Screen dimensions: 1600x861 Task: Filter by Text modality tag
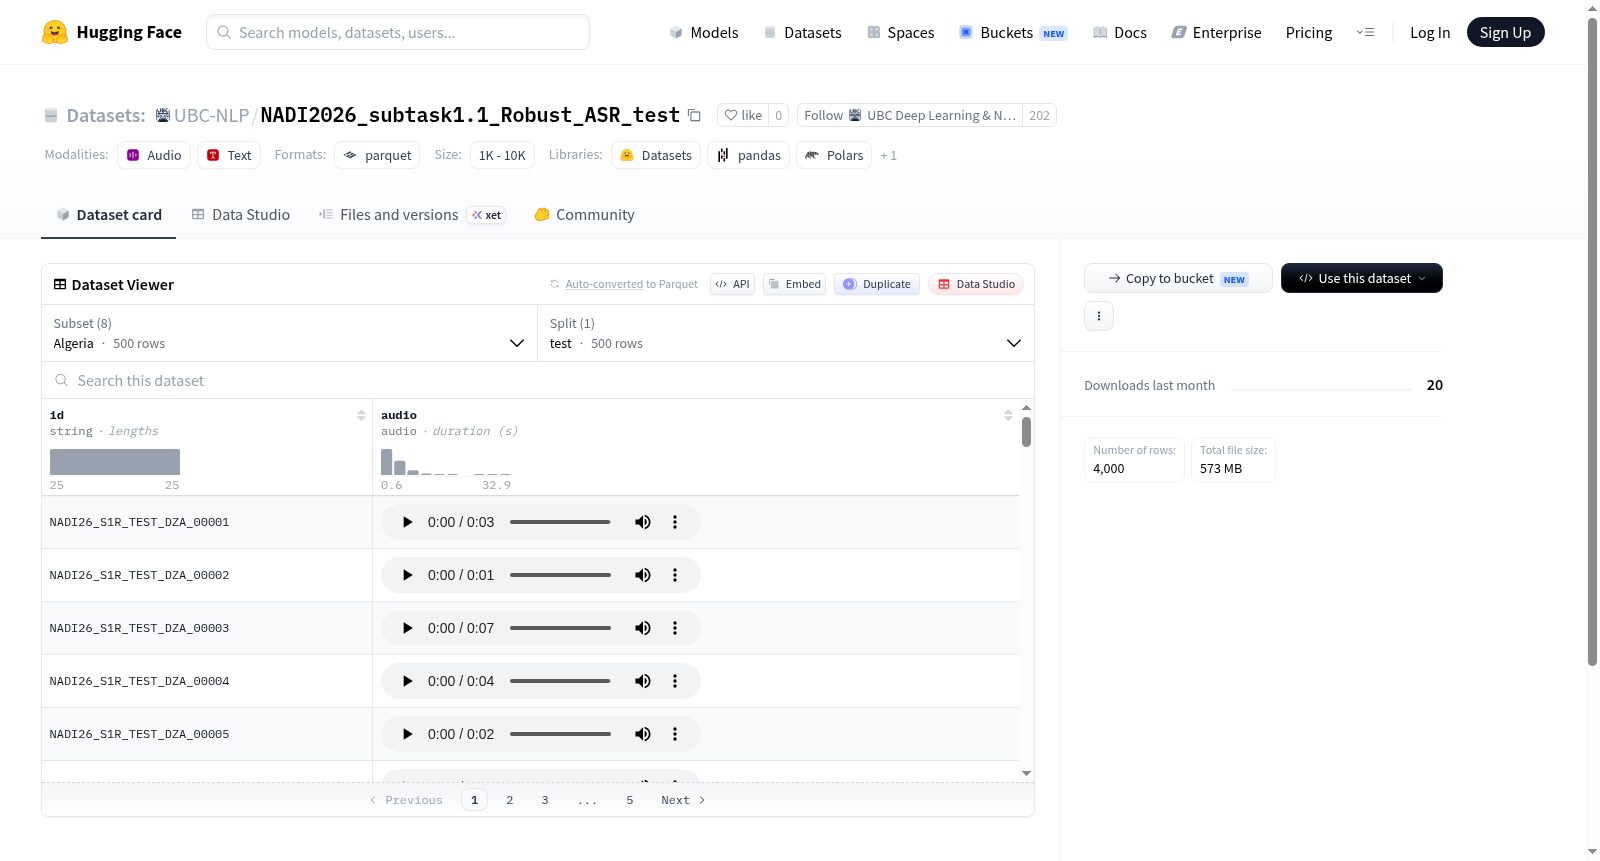pos(229,155)
